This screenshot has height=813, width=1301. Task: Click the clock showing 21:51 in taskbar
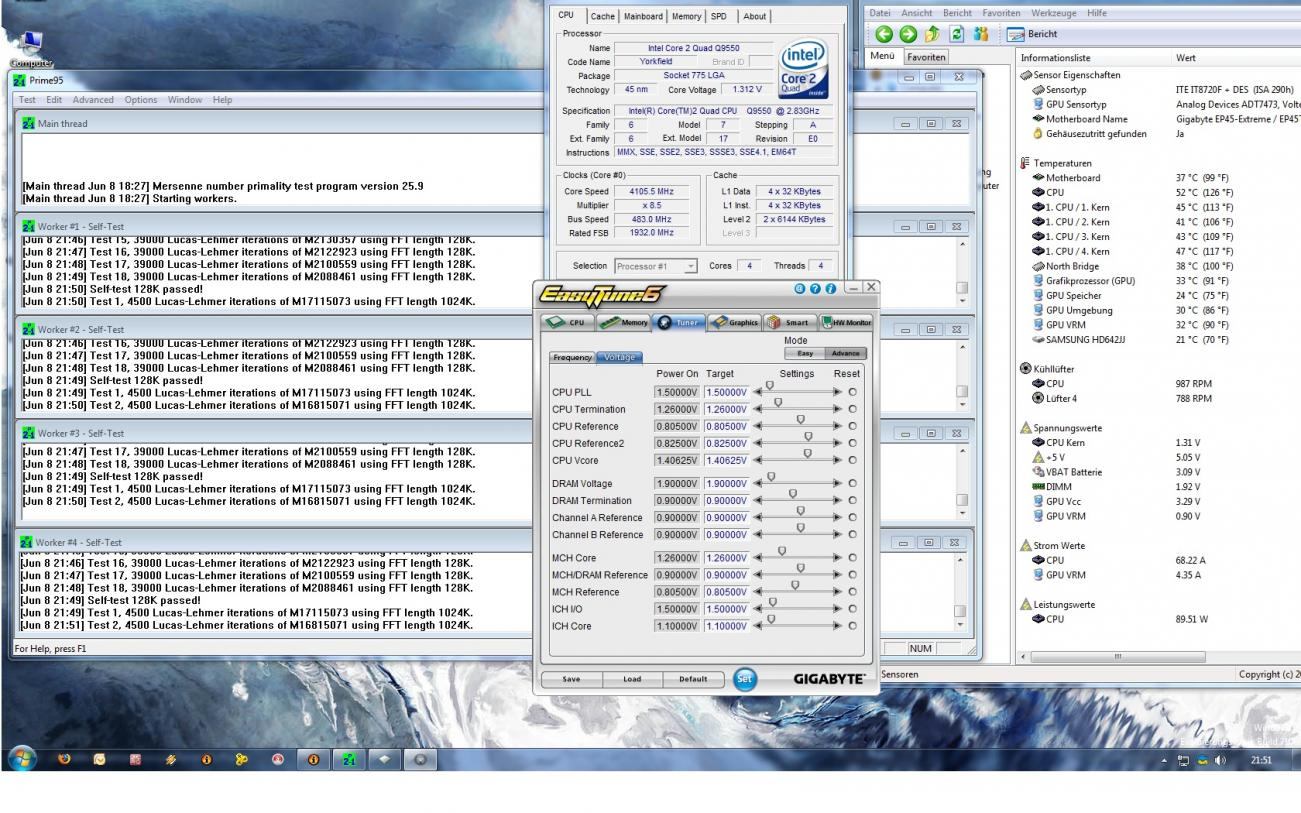1261,760
